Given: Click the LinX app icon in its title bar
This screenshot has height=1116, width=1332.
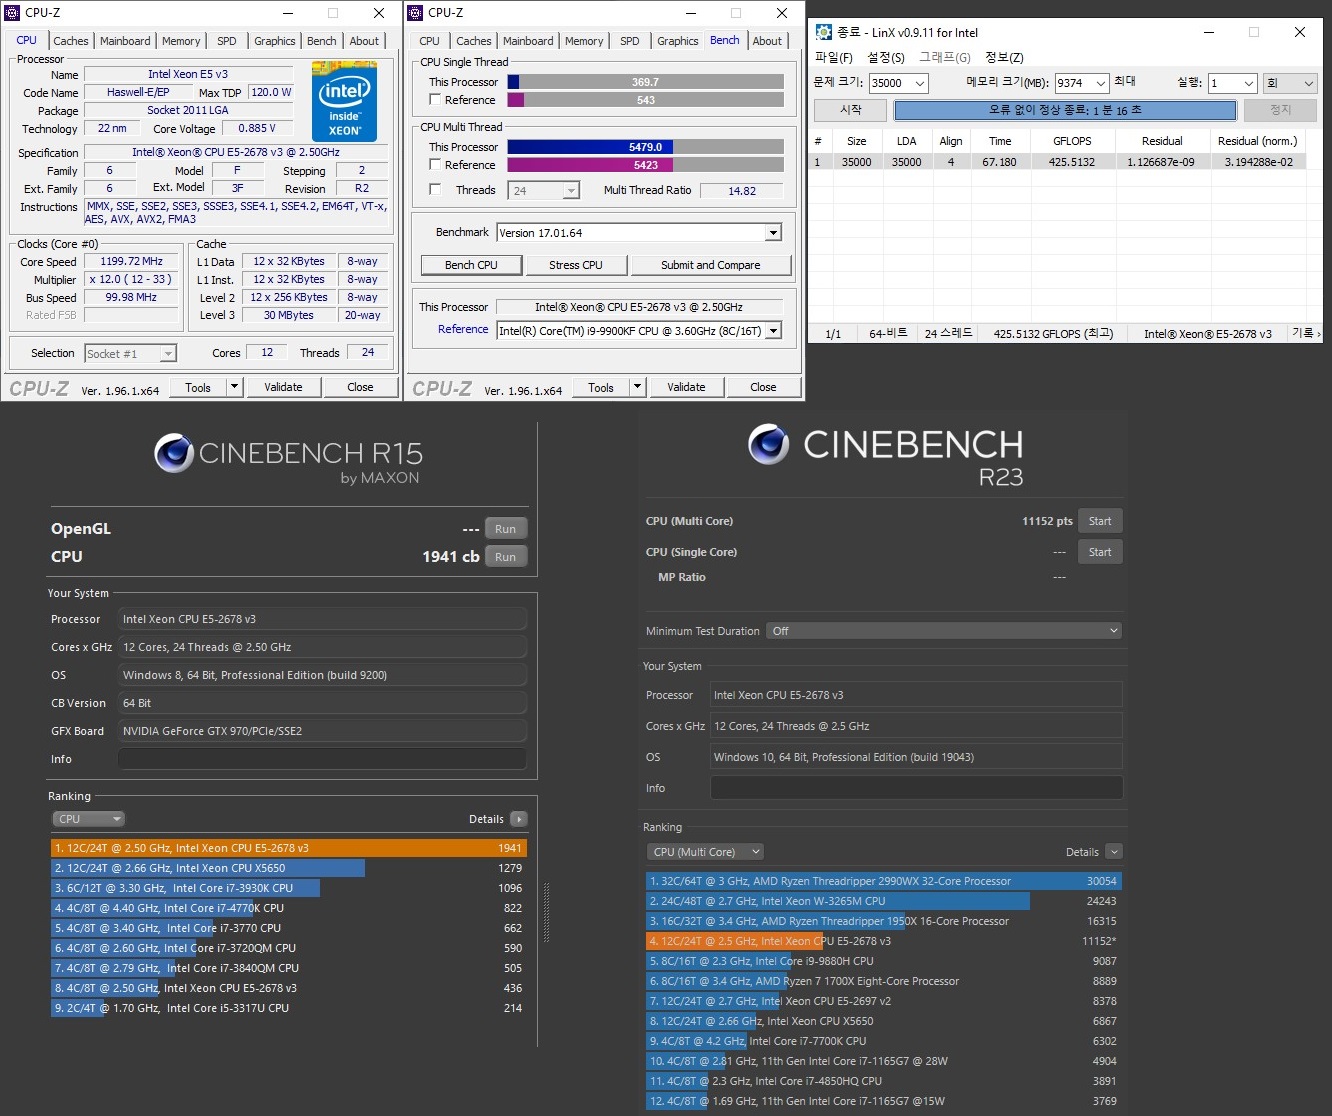Looking at the screenshot, I should coord(824,32).
